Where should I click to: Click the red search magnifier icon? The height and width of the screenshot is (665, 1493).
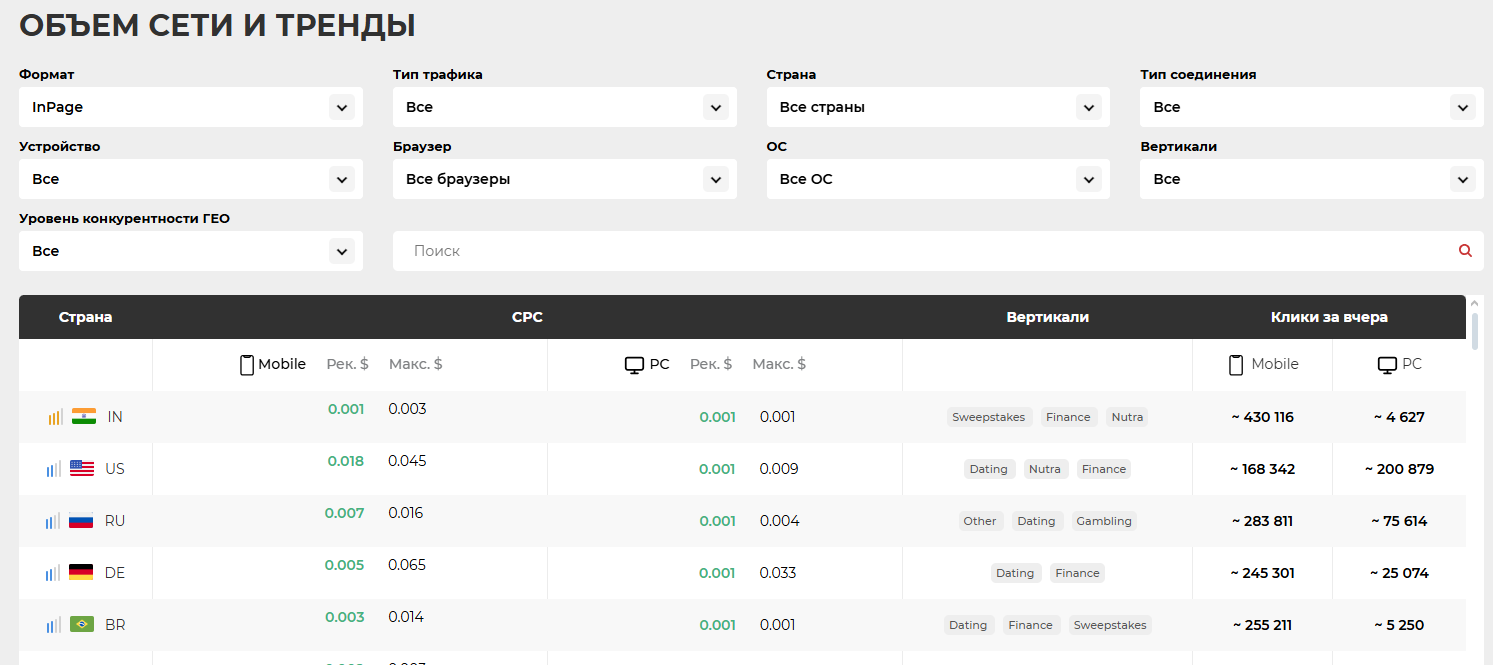point(1465,251)
